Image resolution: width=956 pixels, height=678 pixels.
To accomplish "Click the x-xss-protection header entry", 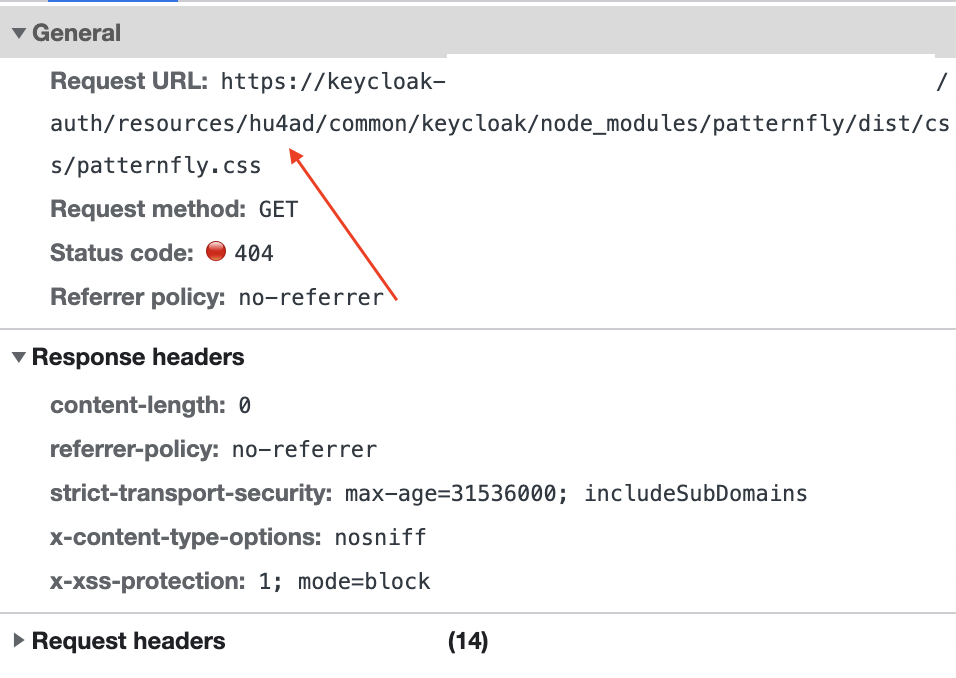I will [x=240, y=581].
